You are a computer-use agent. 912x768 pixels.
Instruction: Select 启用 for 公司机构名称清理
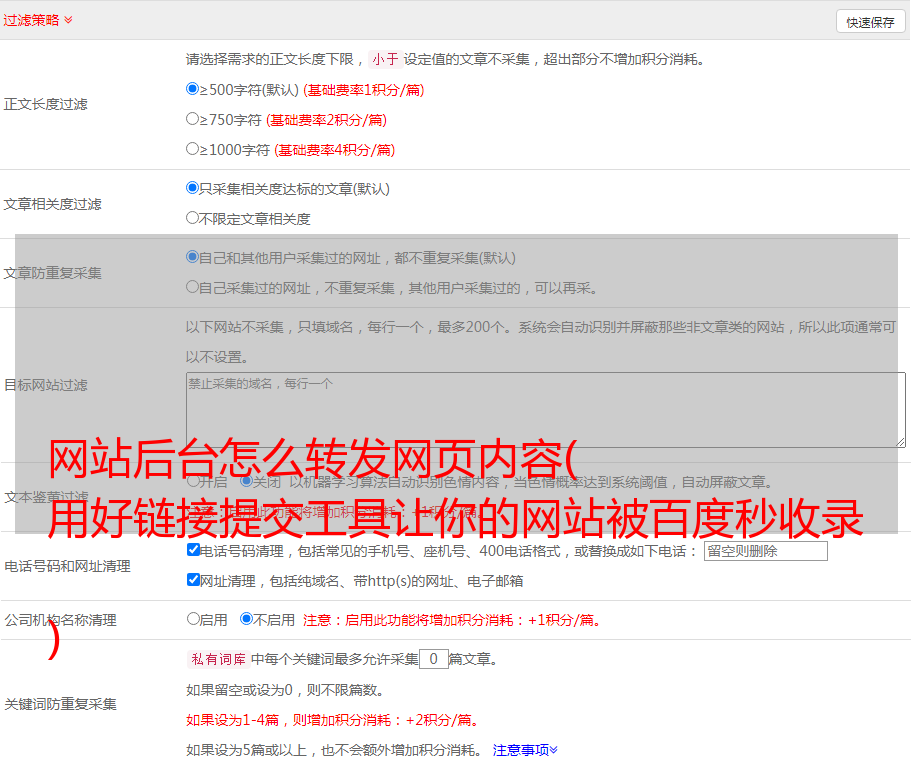[x=193, y=619]
